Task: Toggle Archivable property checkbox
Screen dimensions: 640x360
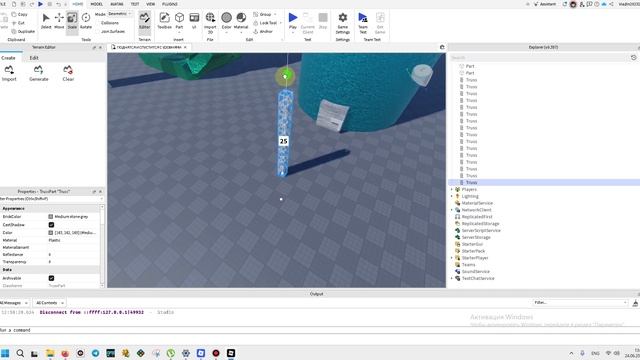Action: (x=51, y=278)
